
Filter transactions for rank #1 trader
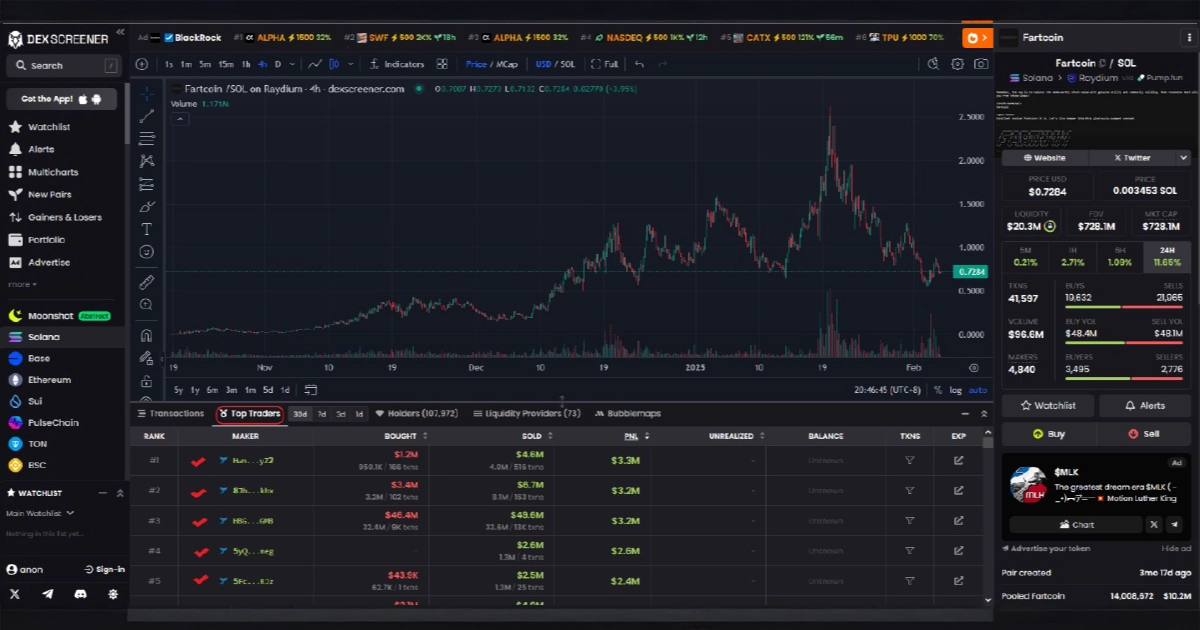(910, 460)
